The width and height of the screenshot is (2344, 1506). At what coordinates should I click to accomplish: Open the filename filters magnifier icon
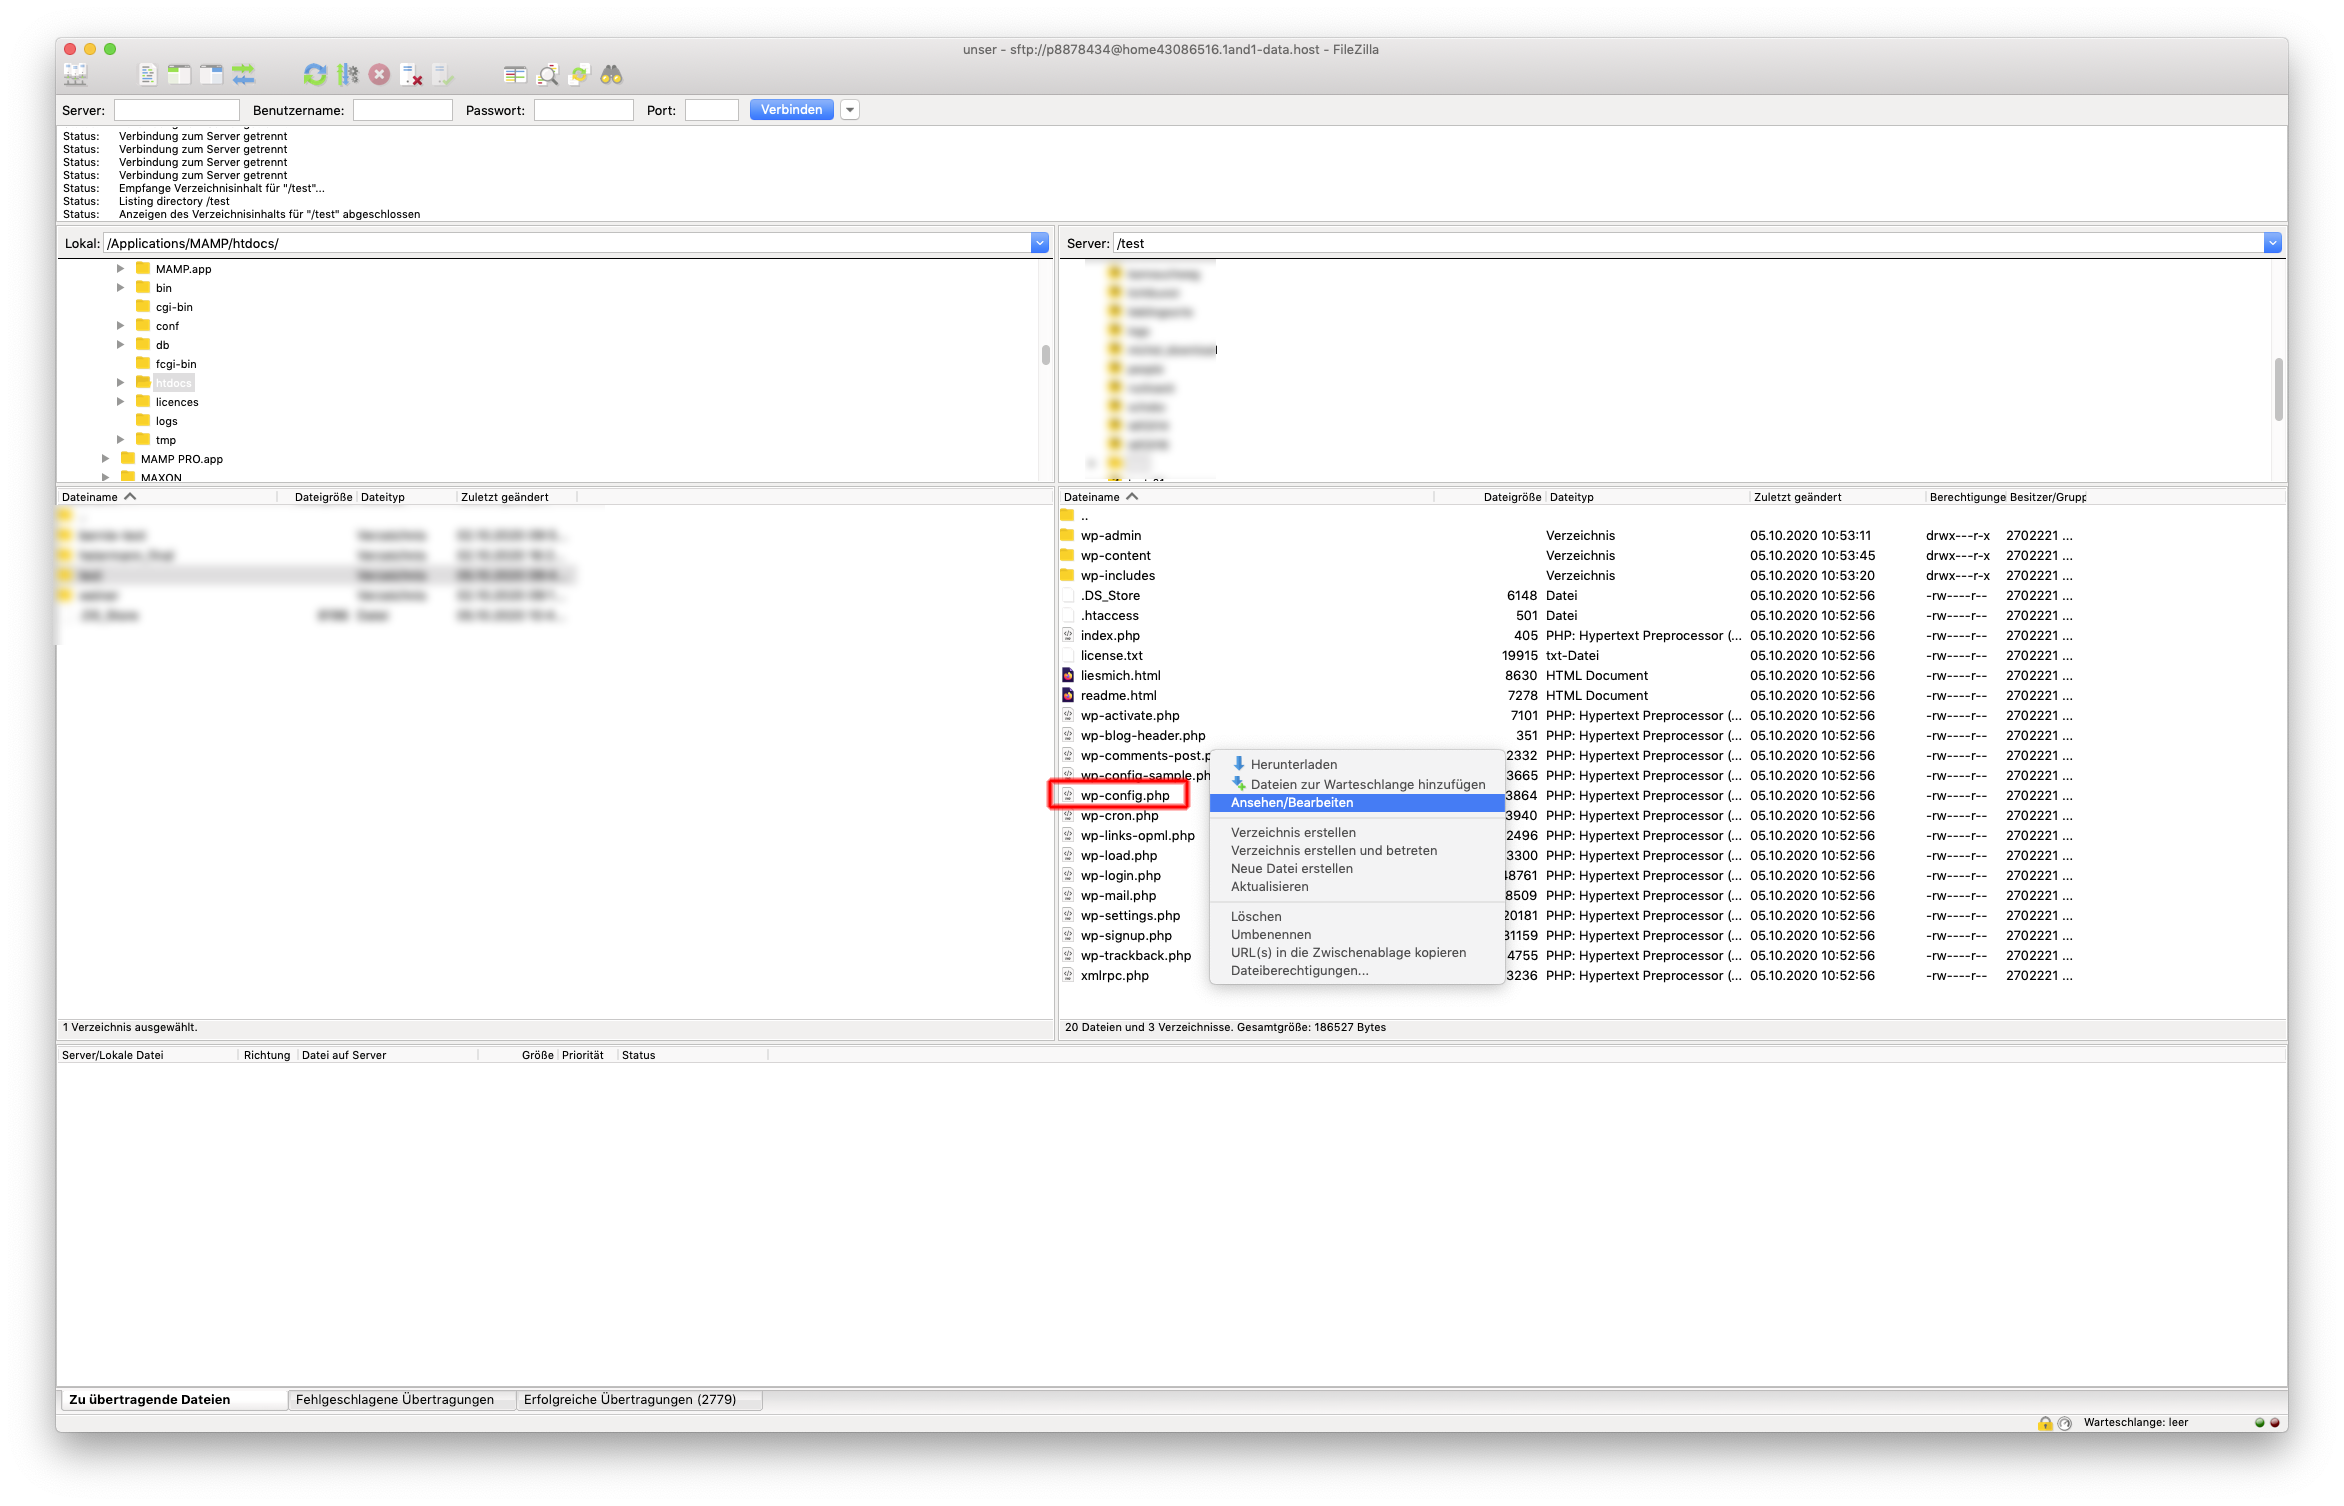tap(547, 74)
